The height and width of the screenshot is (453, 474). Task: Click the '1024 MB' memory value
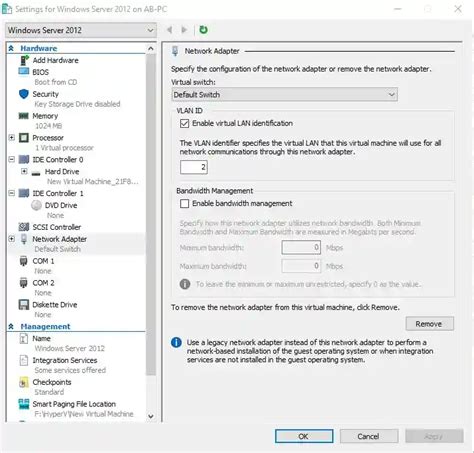pos(48,126)
